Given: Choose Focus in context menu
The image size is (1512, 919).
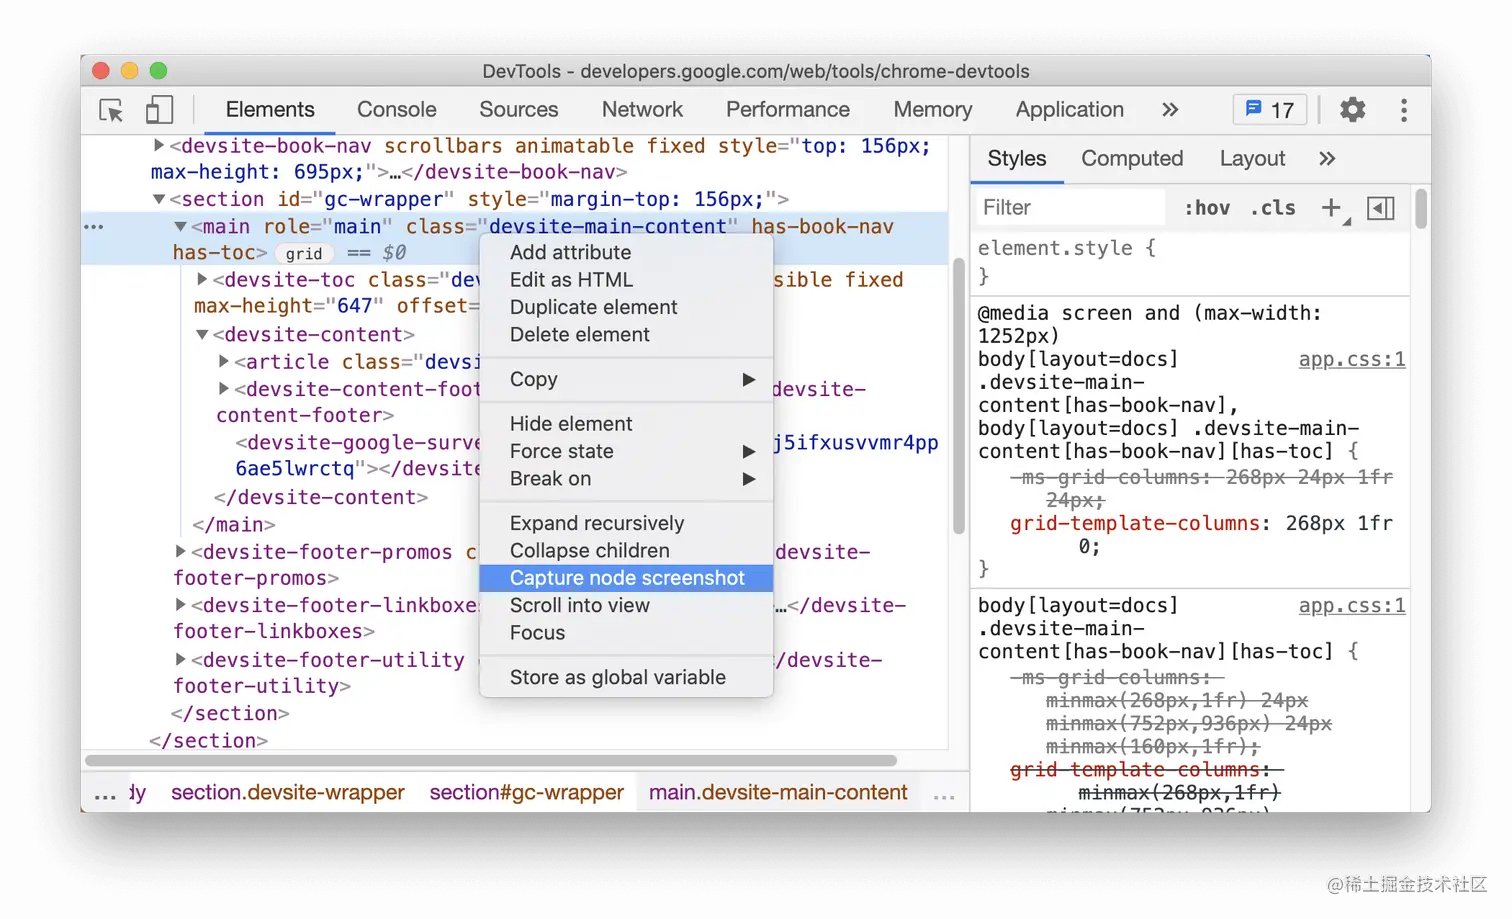Looking at the screenshot, I should [x=627, y=632].
